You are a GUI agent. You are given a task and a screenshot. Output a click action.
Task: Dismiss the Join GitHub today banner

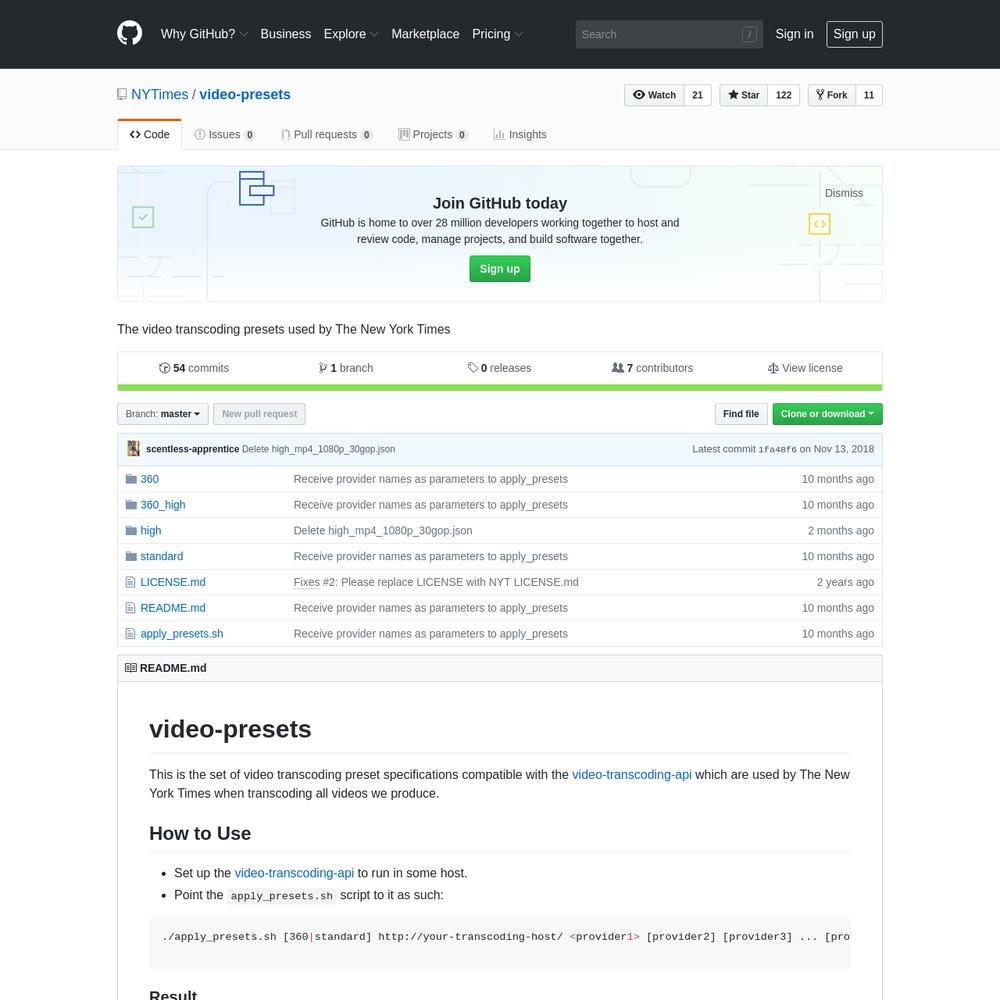point(843,193)
